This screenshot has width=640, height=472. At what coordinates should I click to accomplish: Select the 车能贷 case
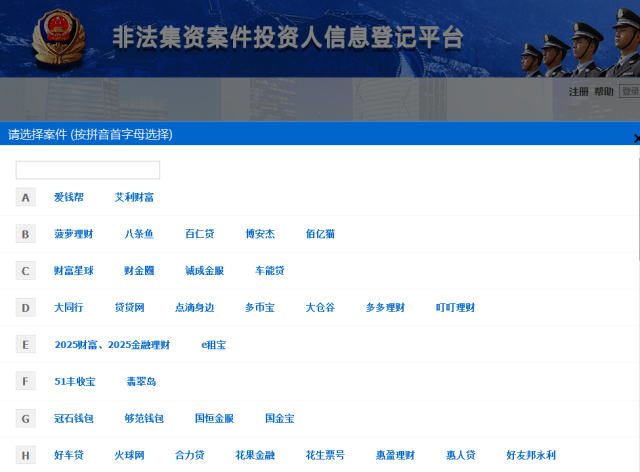(270, 271)
